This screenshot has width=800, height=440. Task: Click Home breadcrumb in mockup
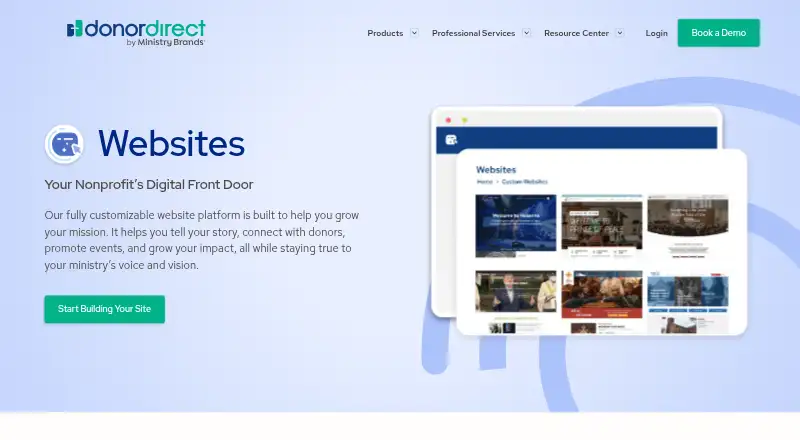[485, 182]
